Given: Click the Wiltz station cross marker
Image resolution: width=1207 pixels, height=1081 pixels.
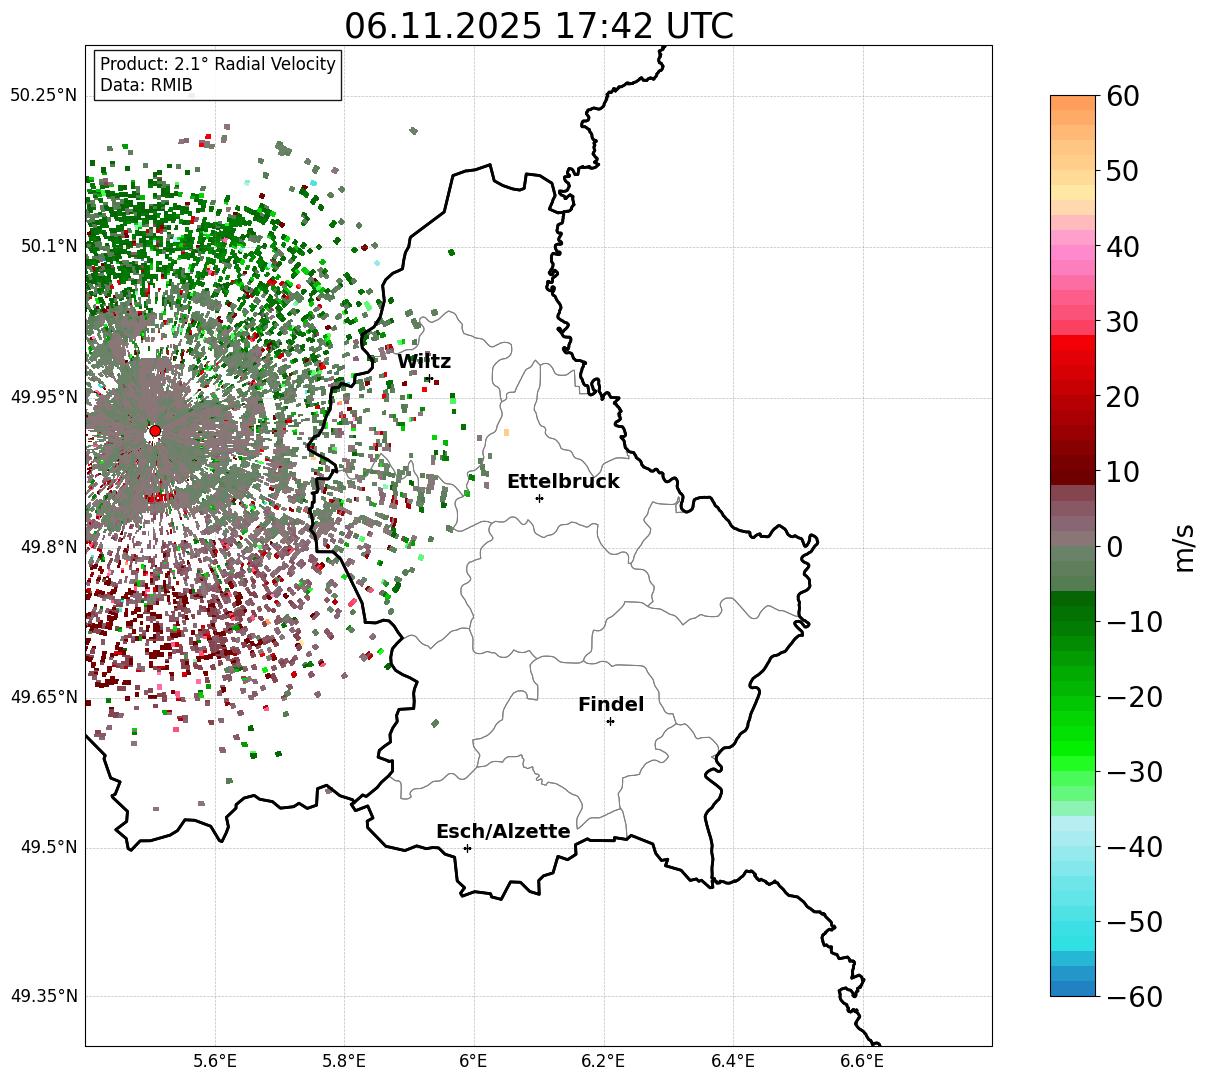Looking at the screenshot, I should pos(429,378).
